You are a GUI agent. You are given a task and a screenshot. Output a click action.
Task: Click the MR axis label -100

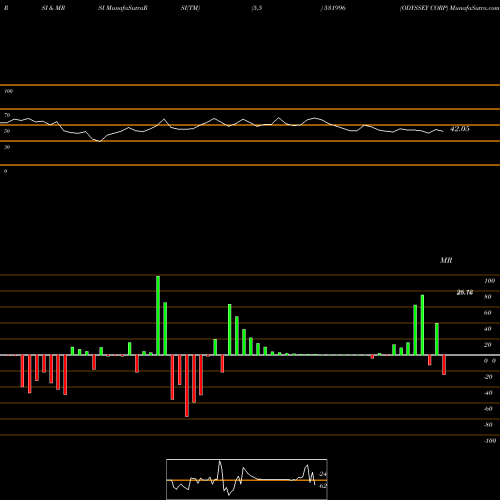490,441
